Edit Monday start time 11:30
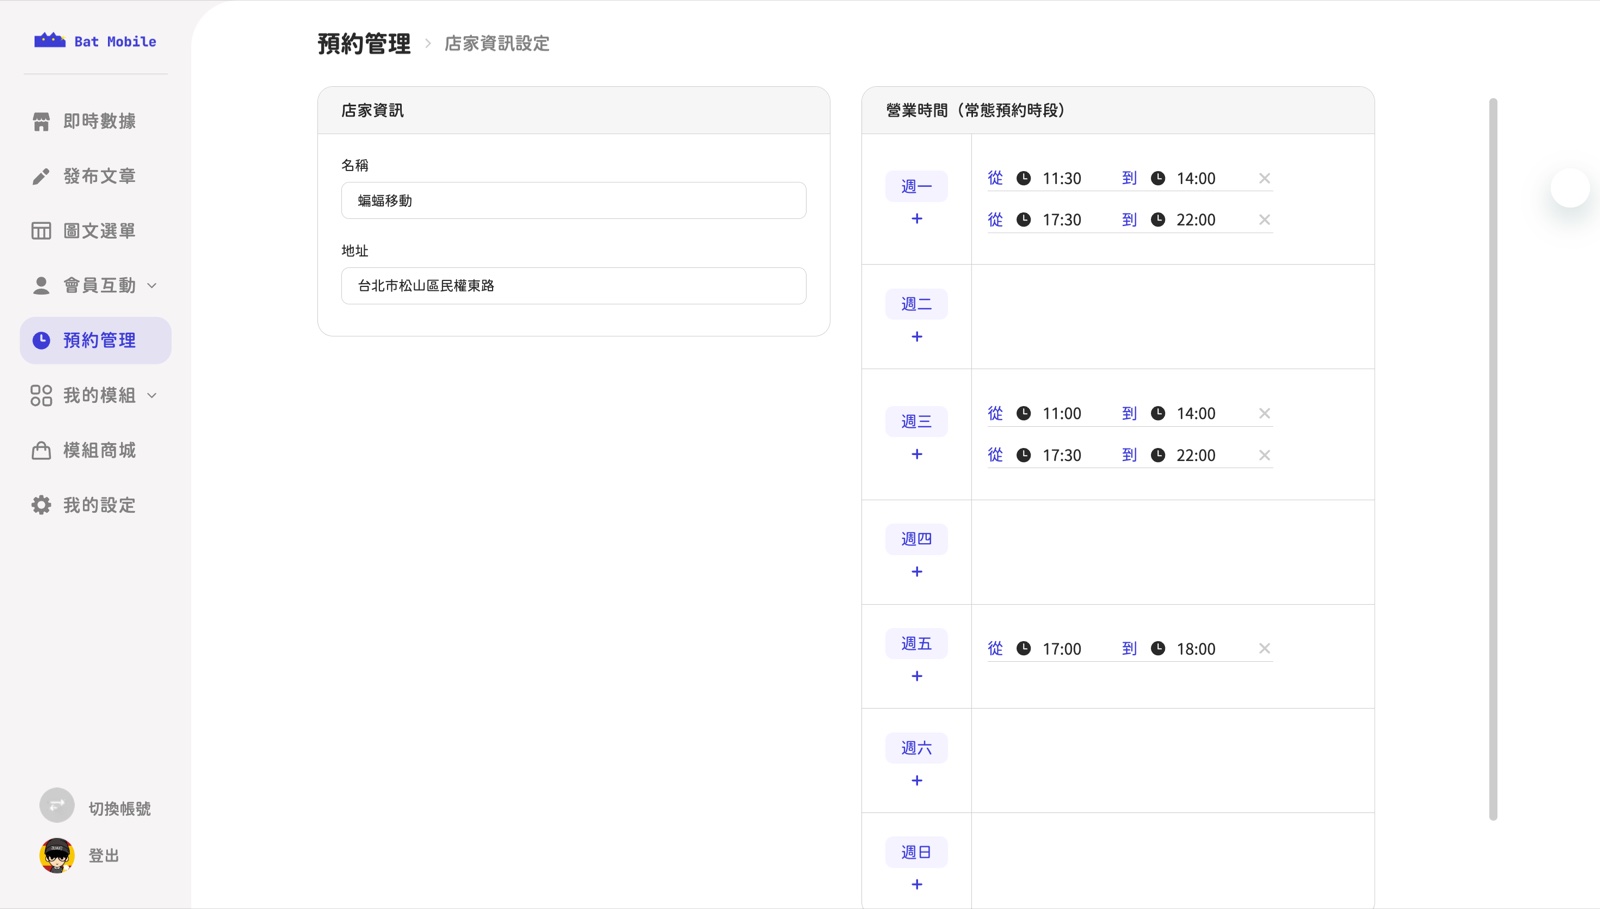 (1062, 179)
